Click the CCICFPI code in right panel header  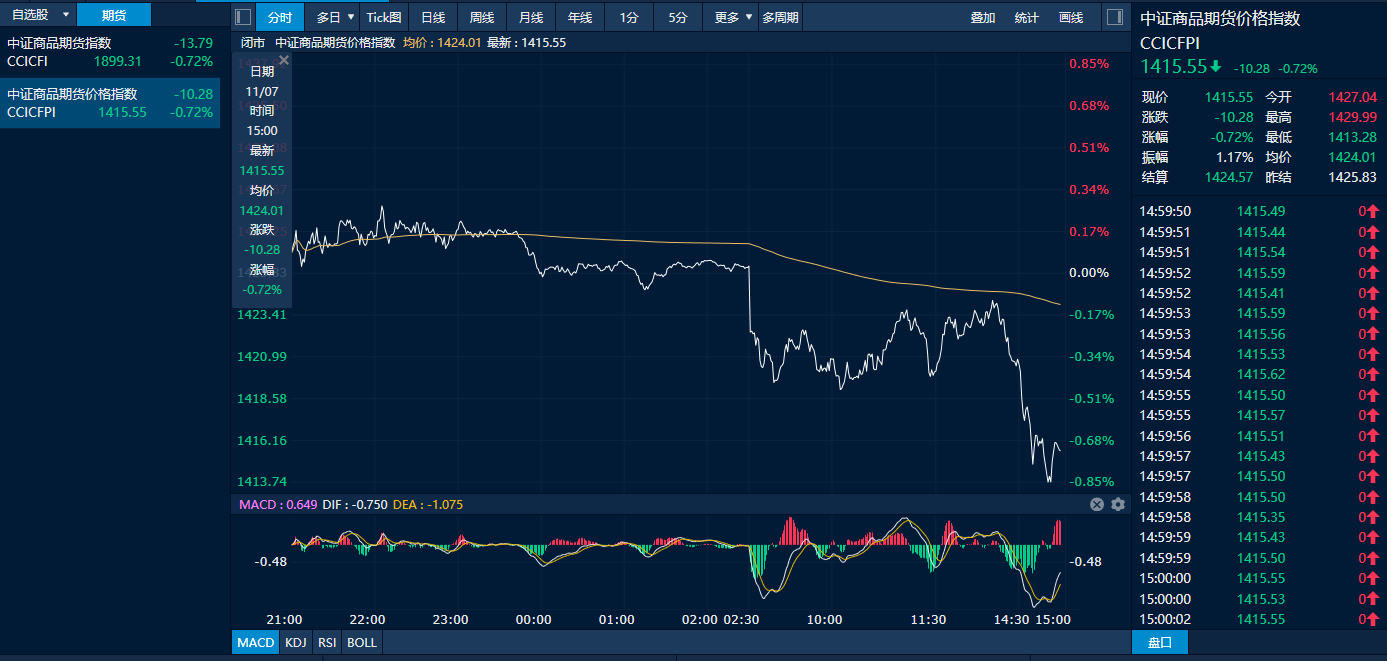tap(1169, 42)
